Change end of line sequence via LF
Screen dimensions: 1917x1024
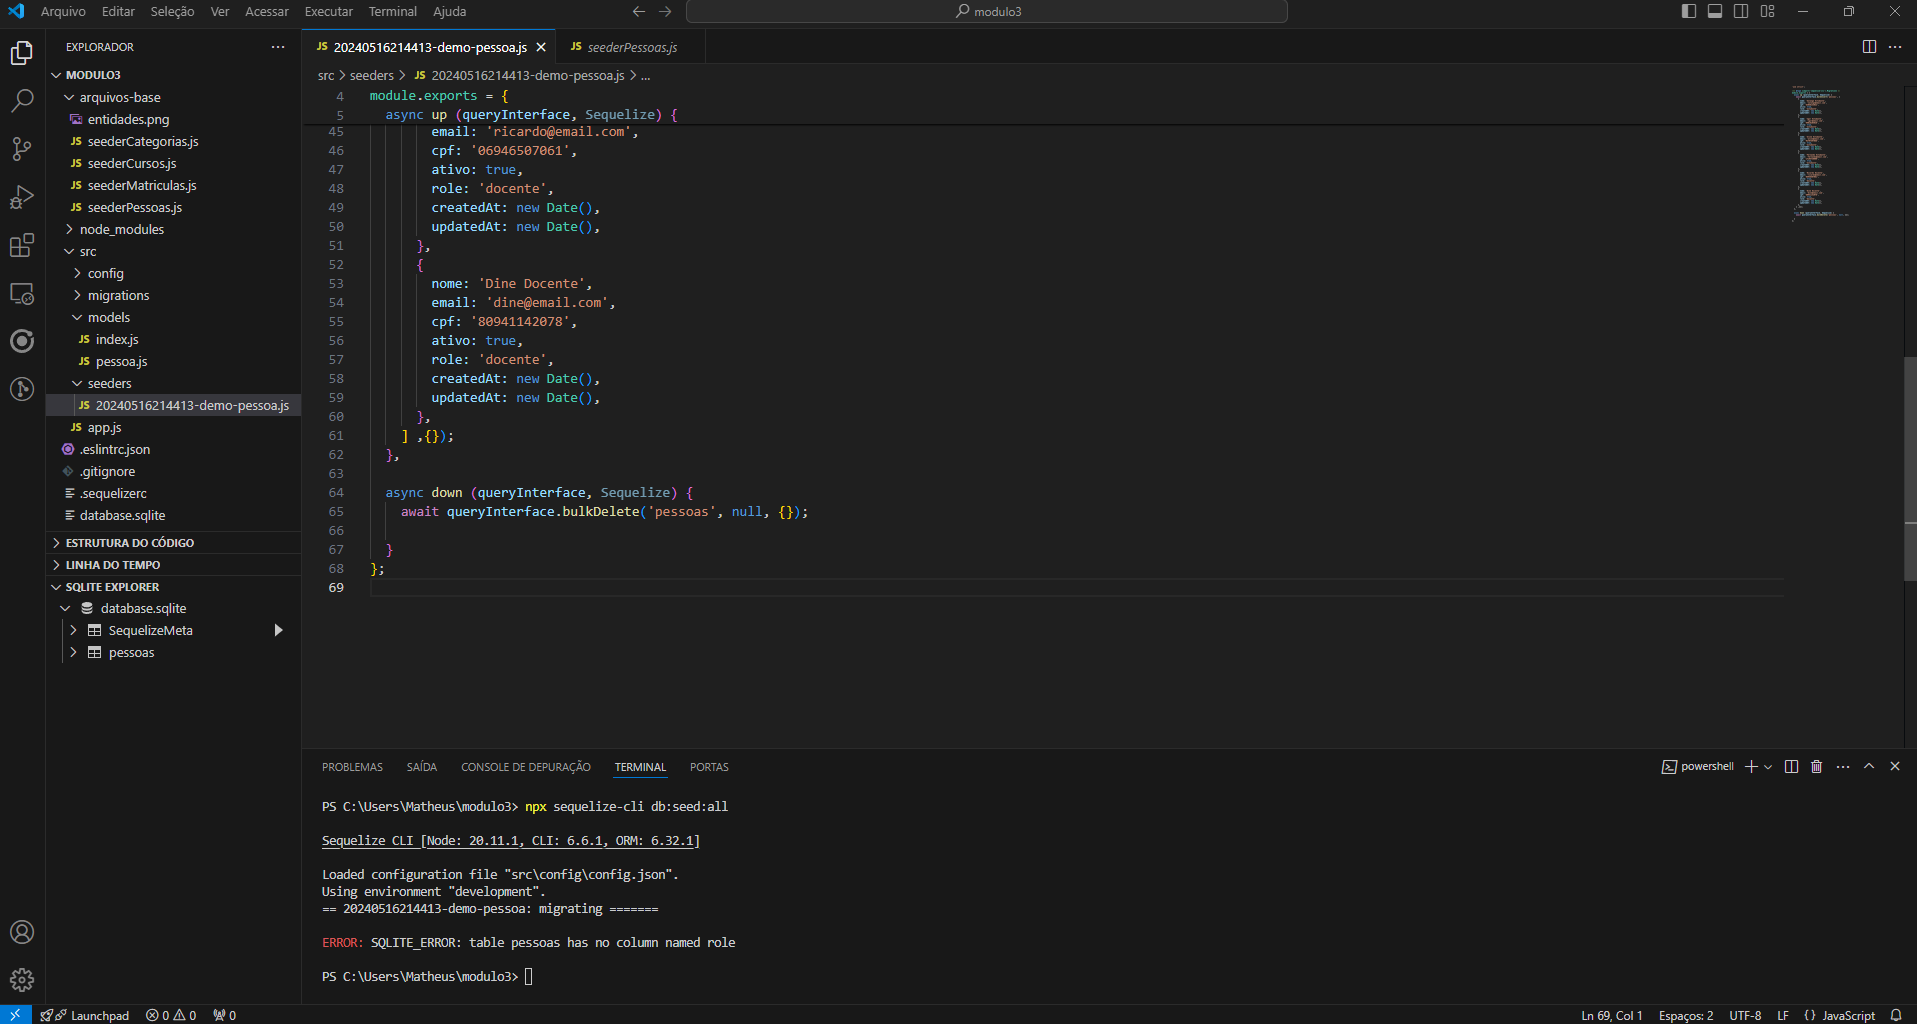(x=1783, y=1015)
